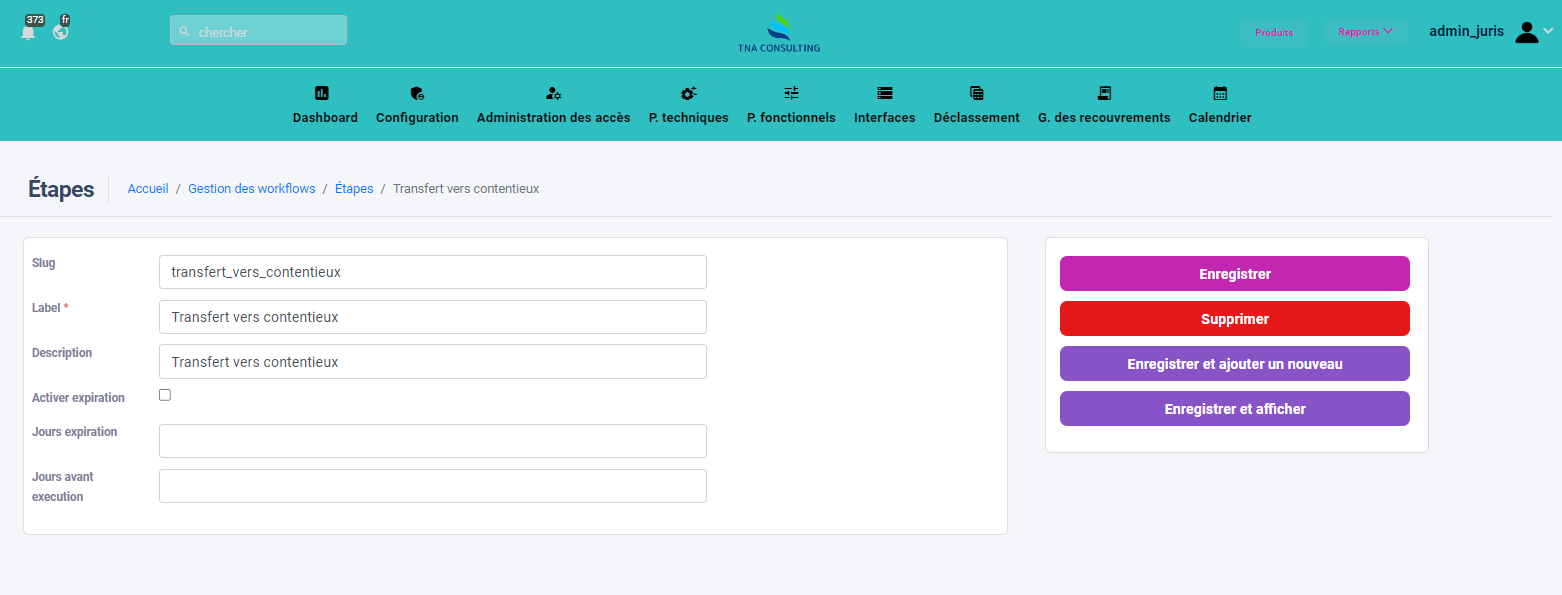Click the P. techniques gears icon
The width and height of the screenshot is (1562, 595).
[x=688, y=93]
